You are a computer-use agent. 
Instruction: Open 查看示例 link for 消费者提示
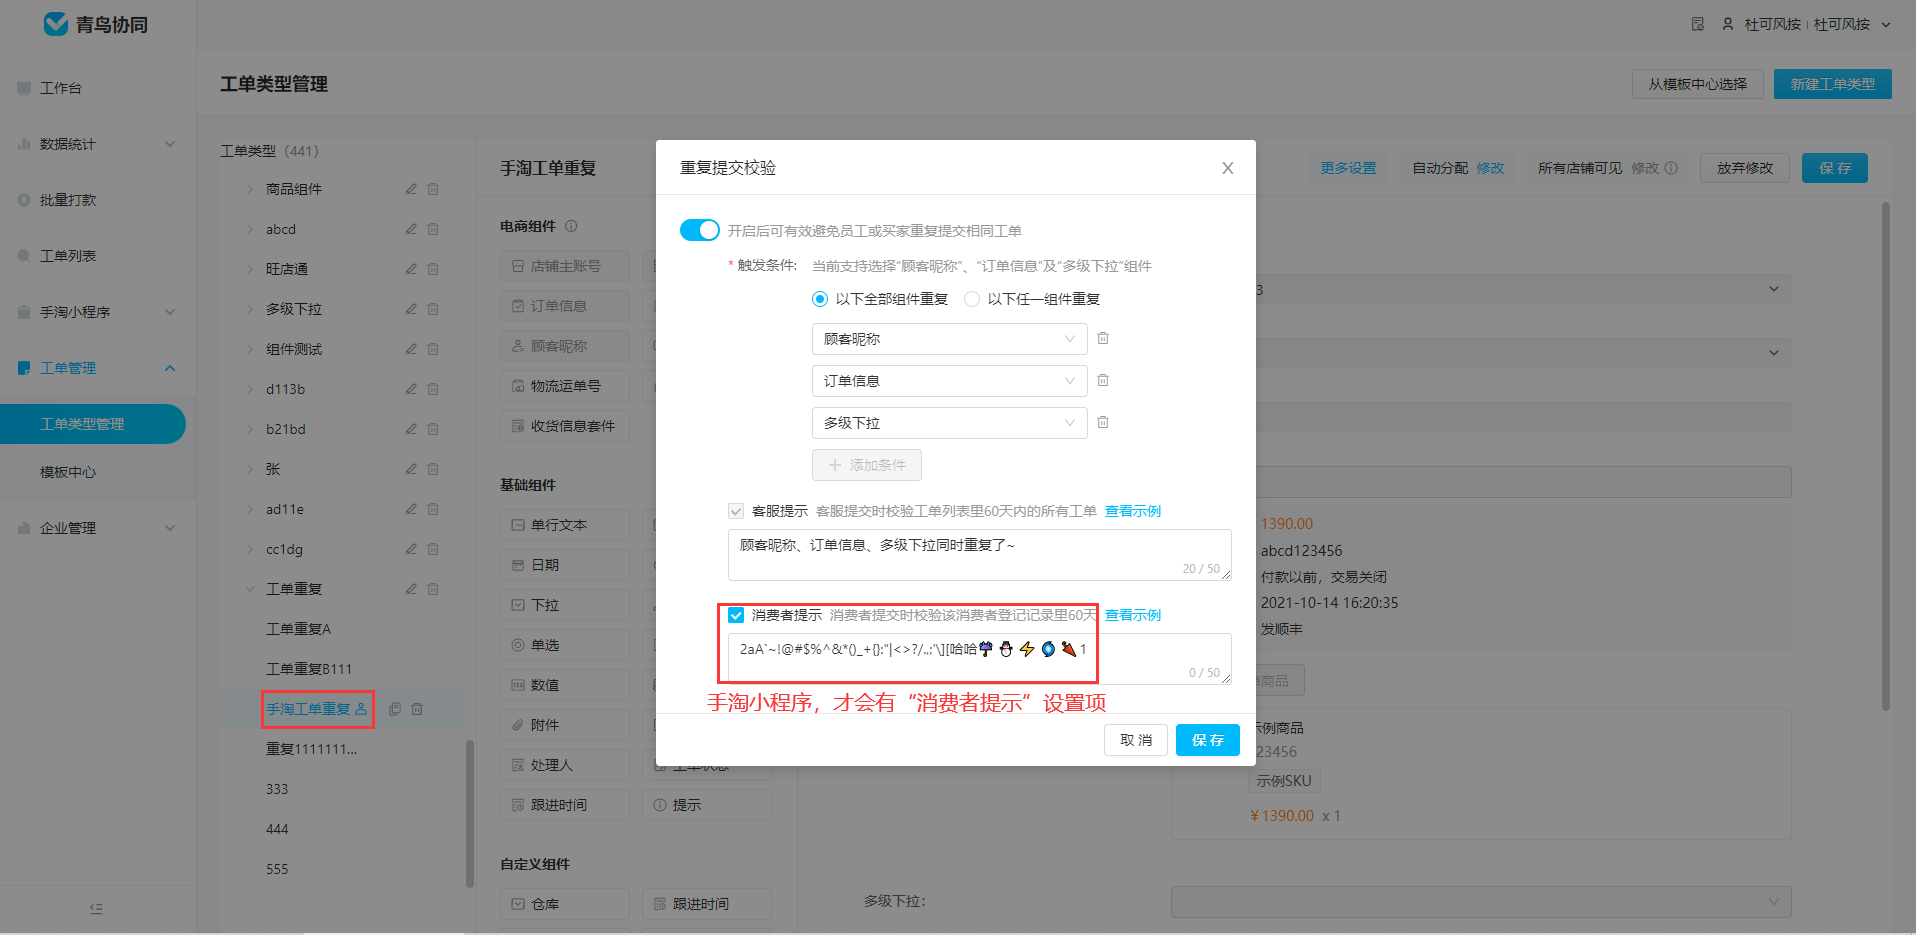1133,615
